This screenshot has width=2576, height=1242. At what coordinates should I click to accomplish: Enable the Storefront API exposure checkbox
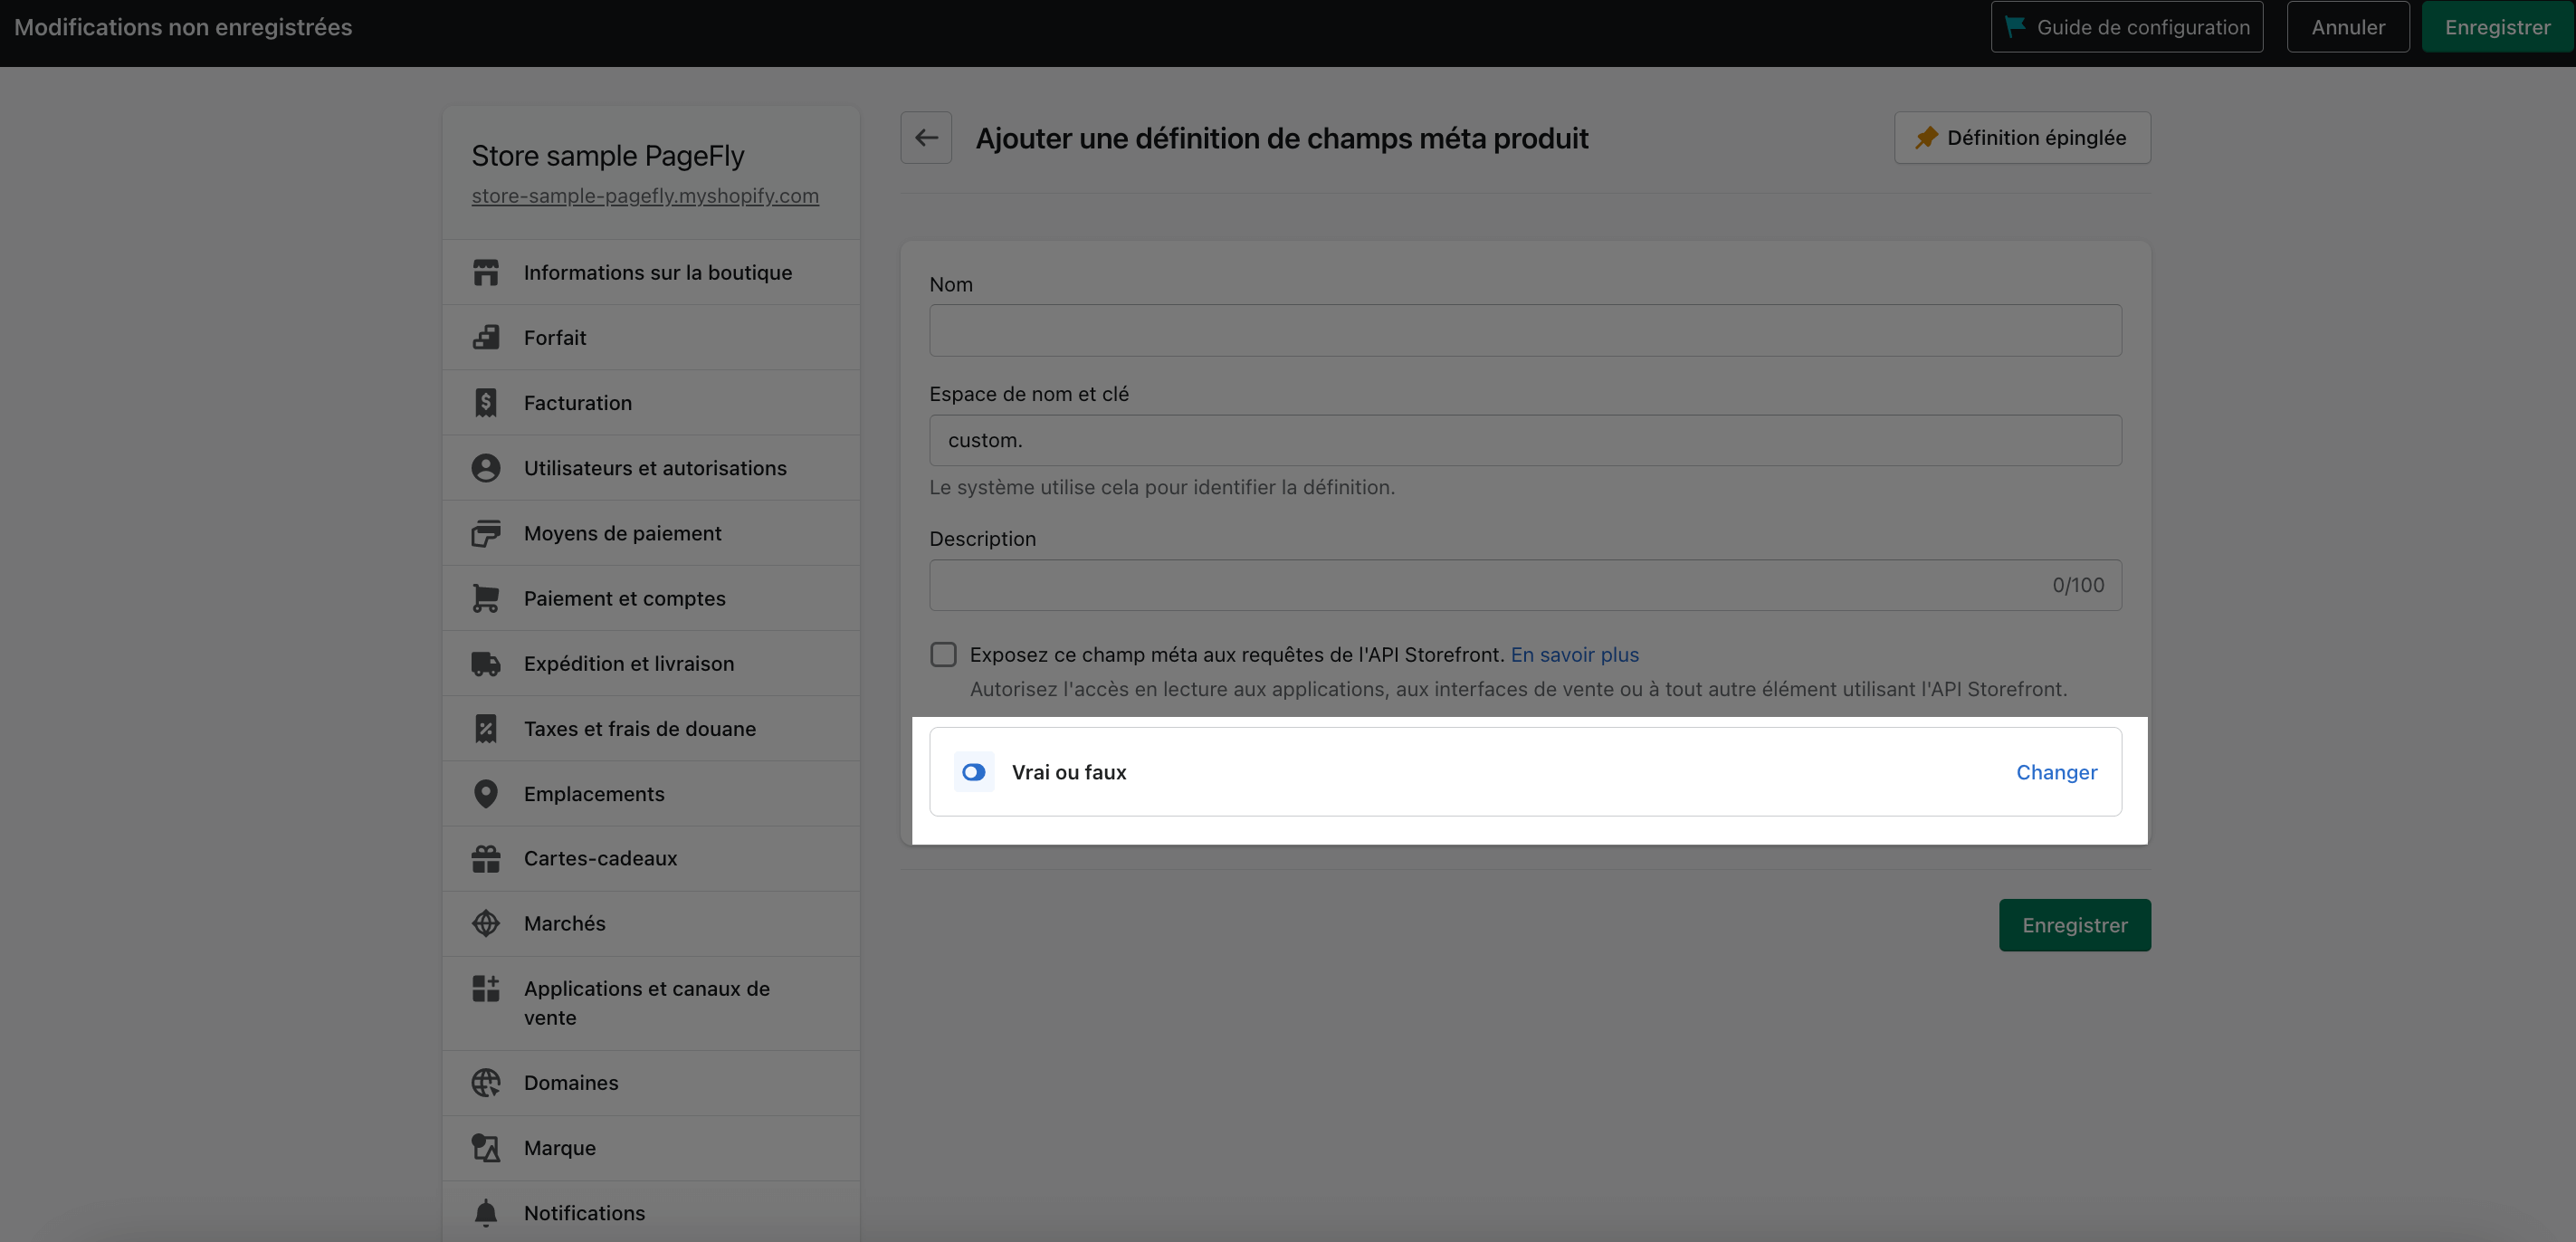click(x=943, y=654)
